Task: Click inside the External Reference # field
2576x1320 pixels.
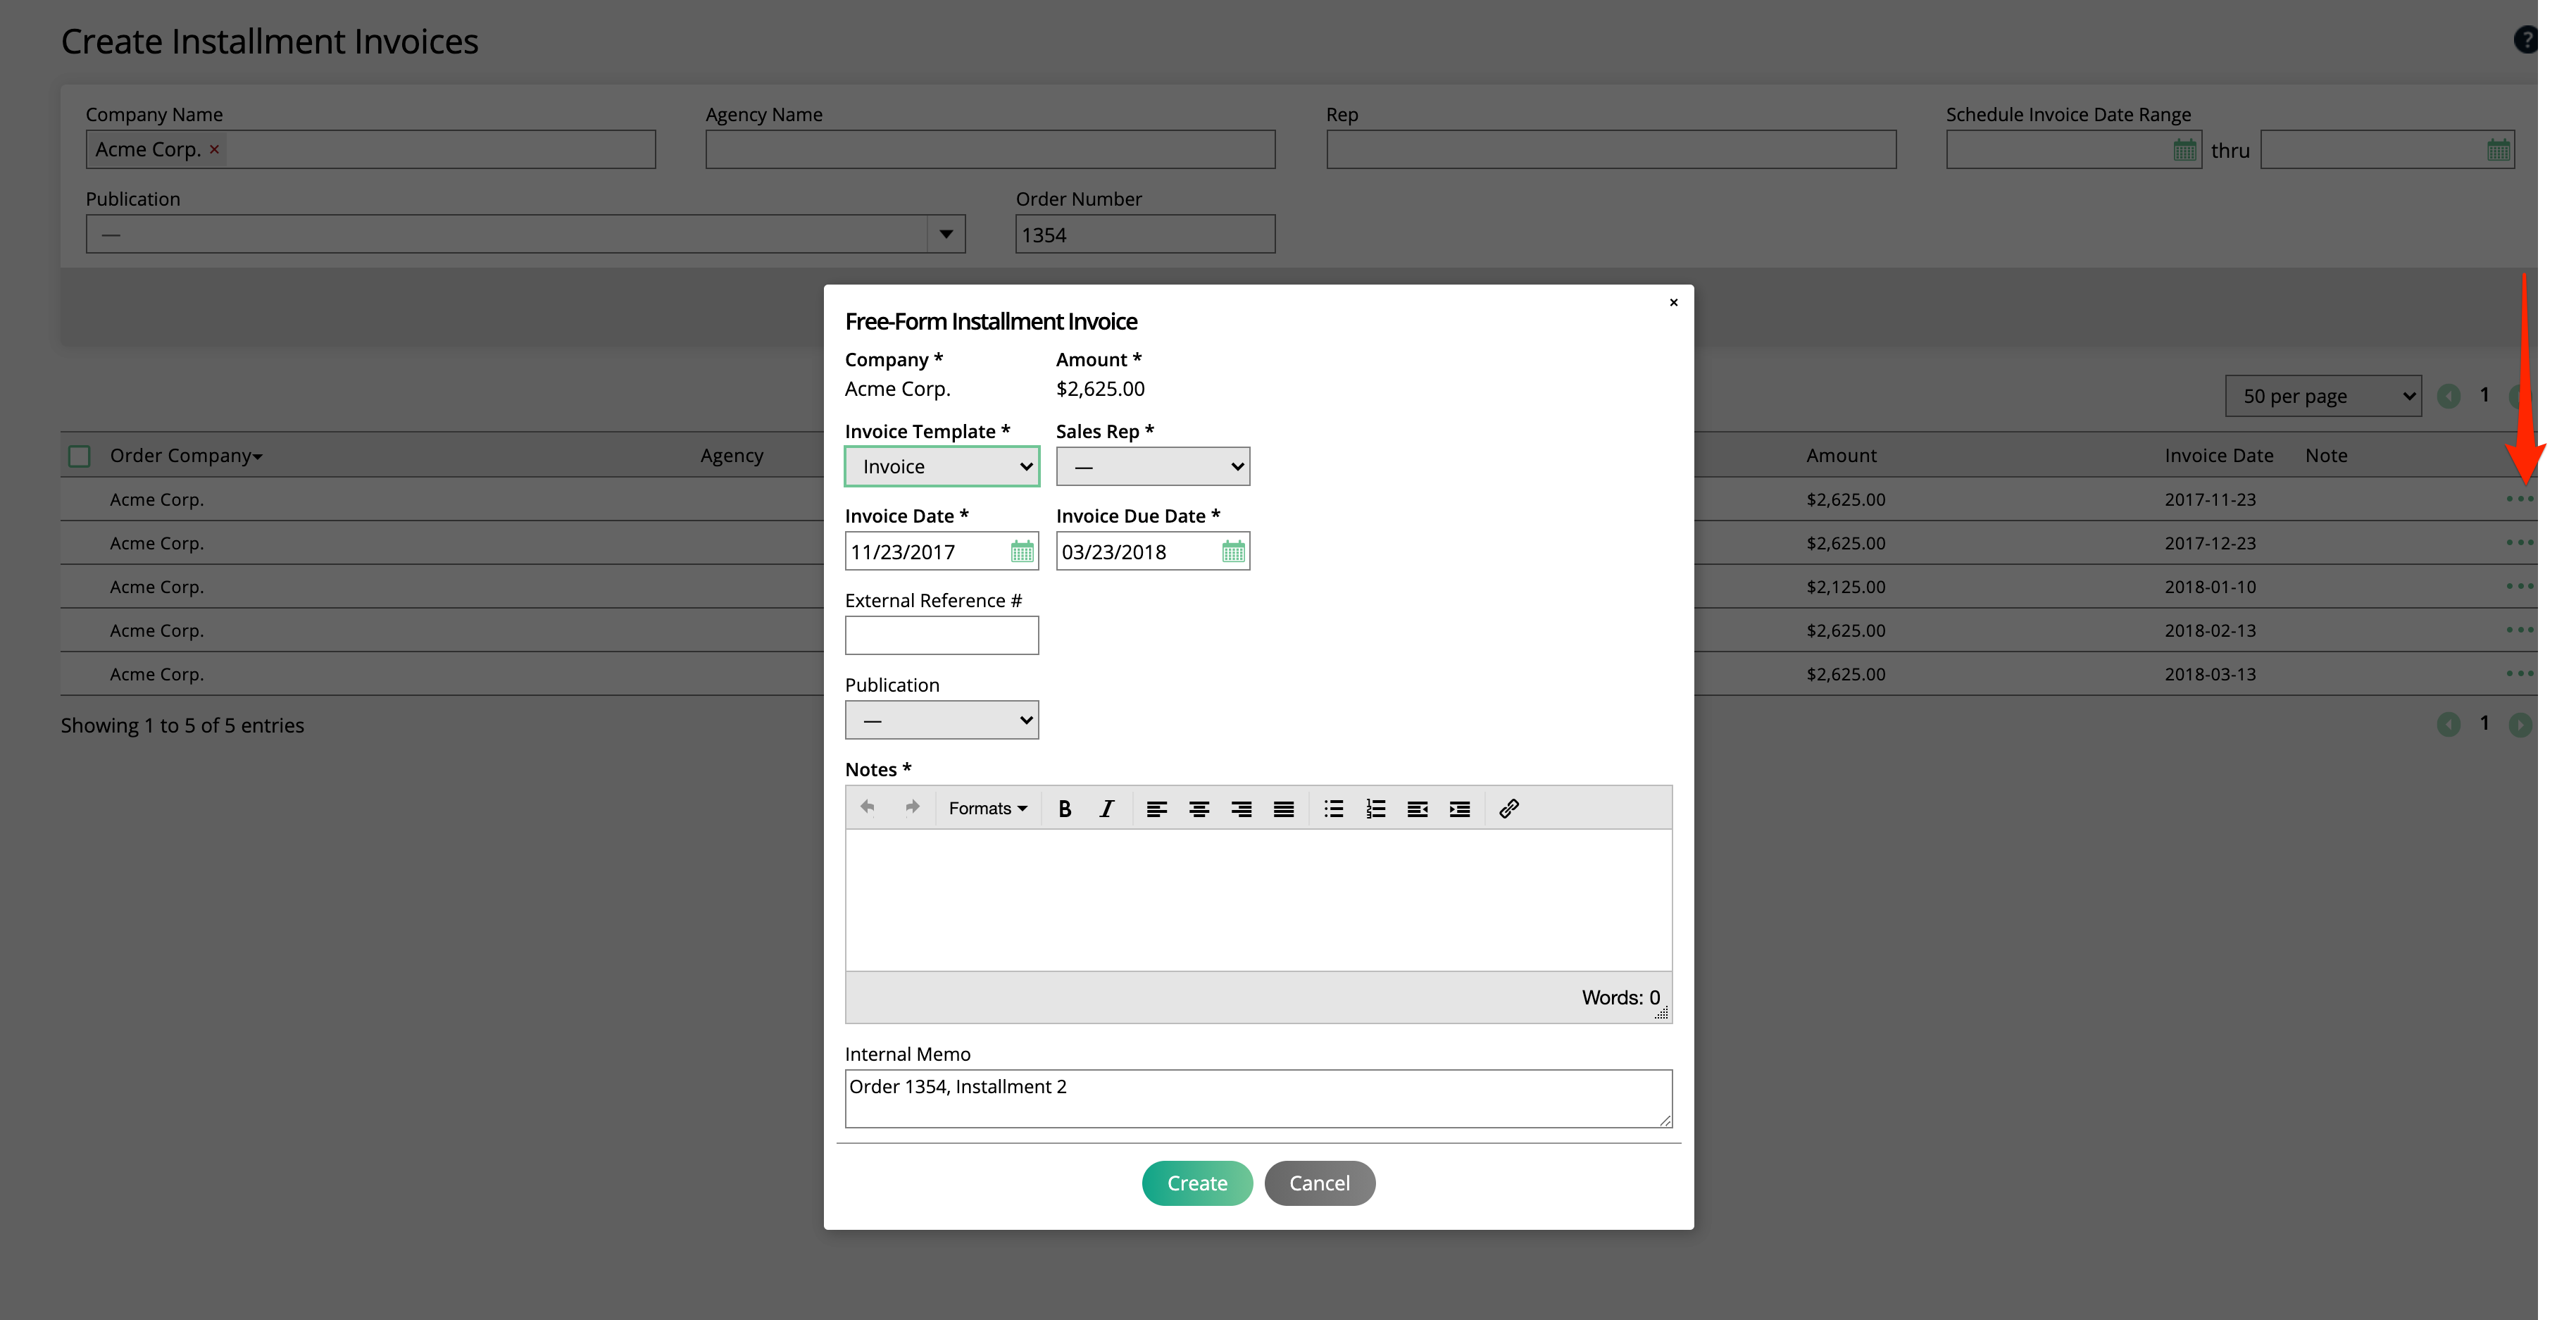Action: [x=941, y=635]
